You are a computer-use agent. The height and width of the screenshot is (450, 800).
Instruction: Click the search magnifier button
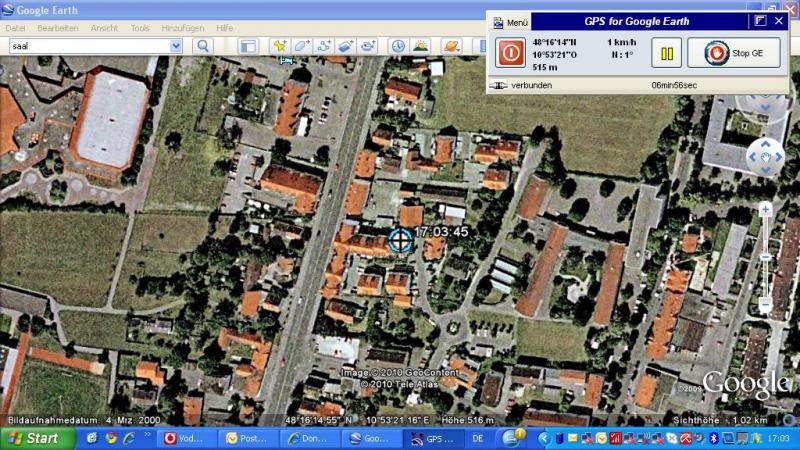(x=204, y=46)
